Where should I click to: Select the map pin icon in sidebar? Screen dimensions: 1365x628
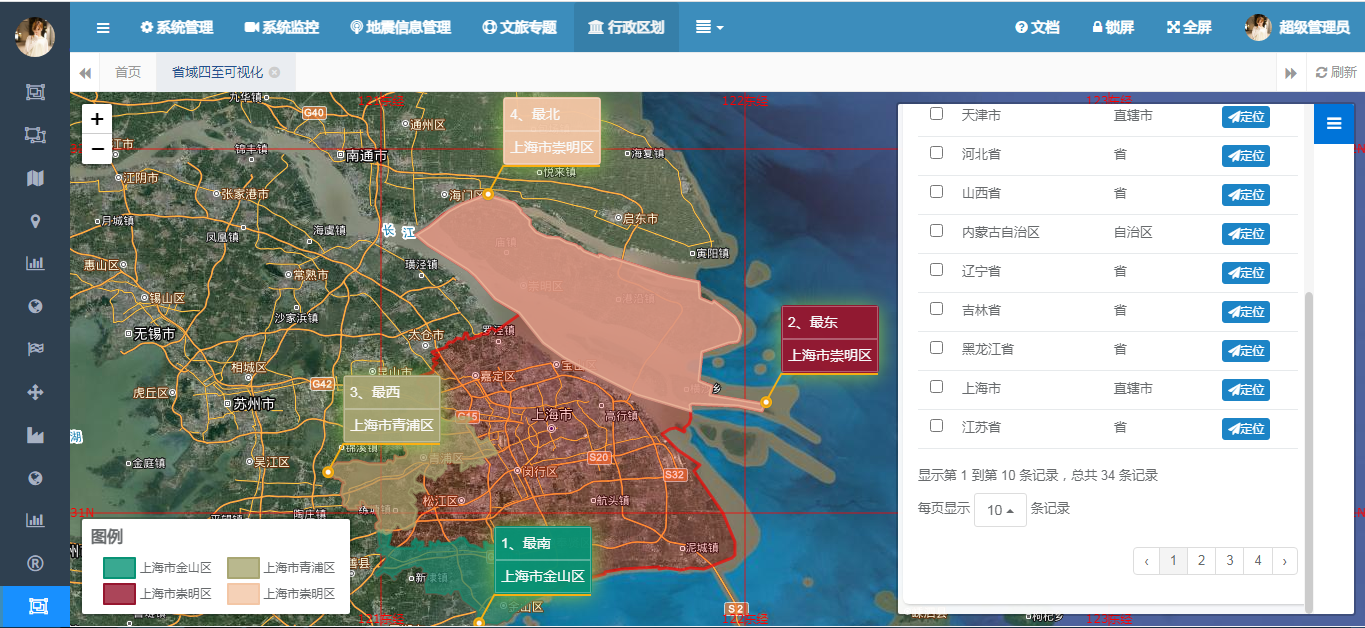pyautogui.click(x=35, y=221)
